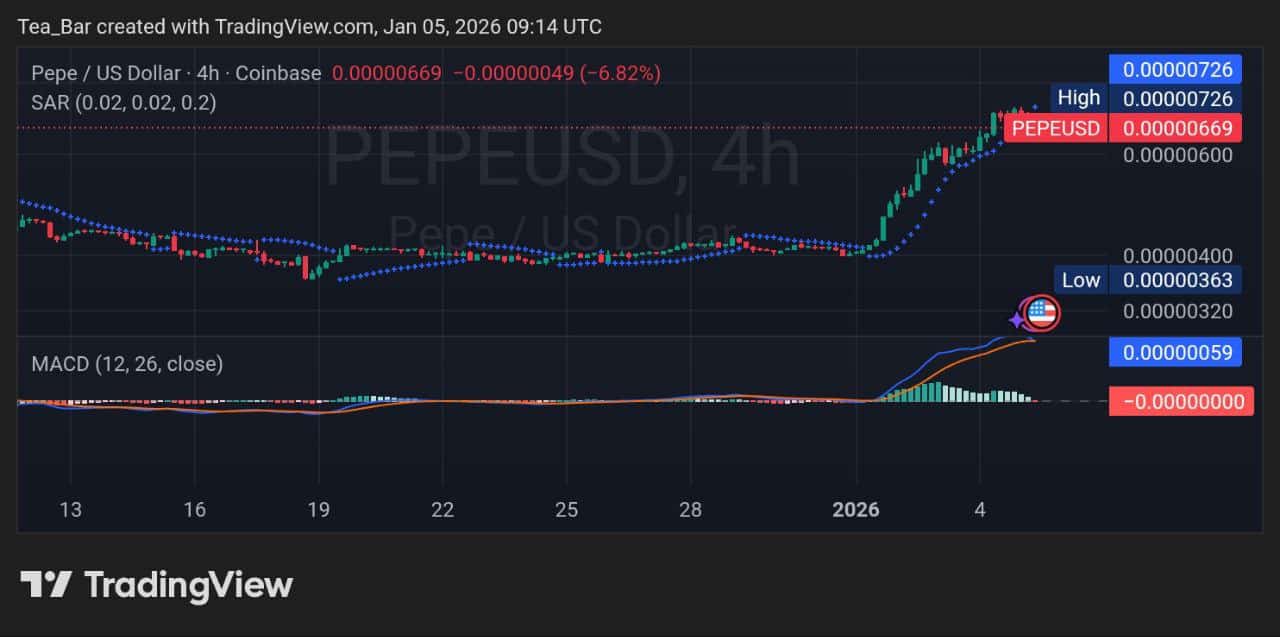Click the US flag event marker on the chart
Viewport: 1280px width, 637px height.
(1042, 312)
